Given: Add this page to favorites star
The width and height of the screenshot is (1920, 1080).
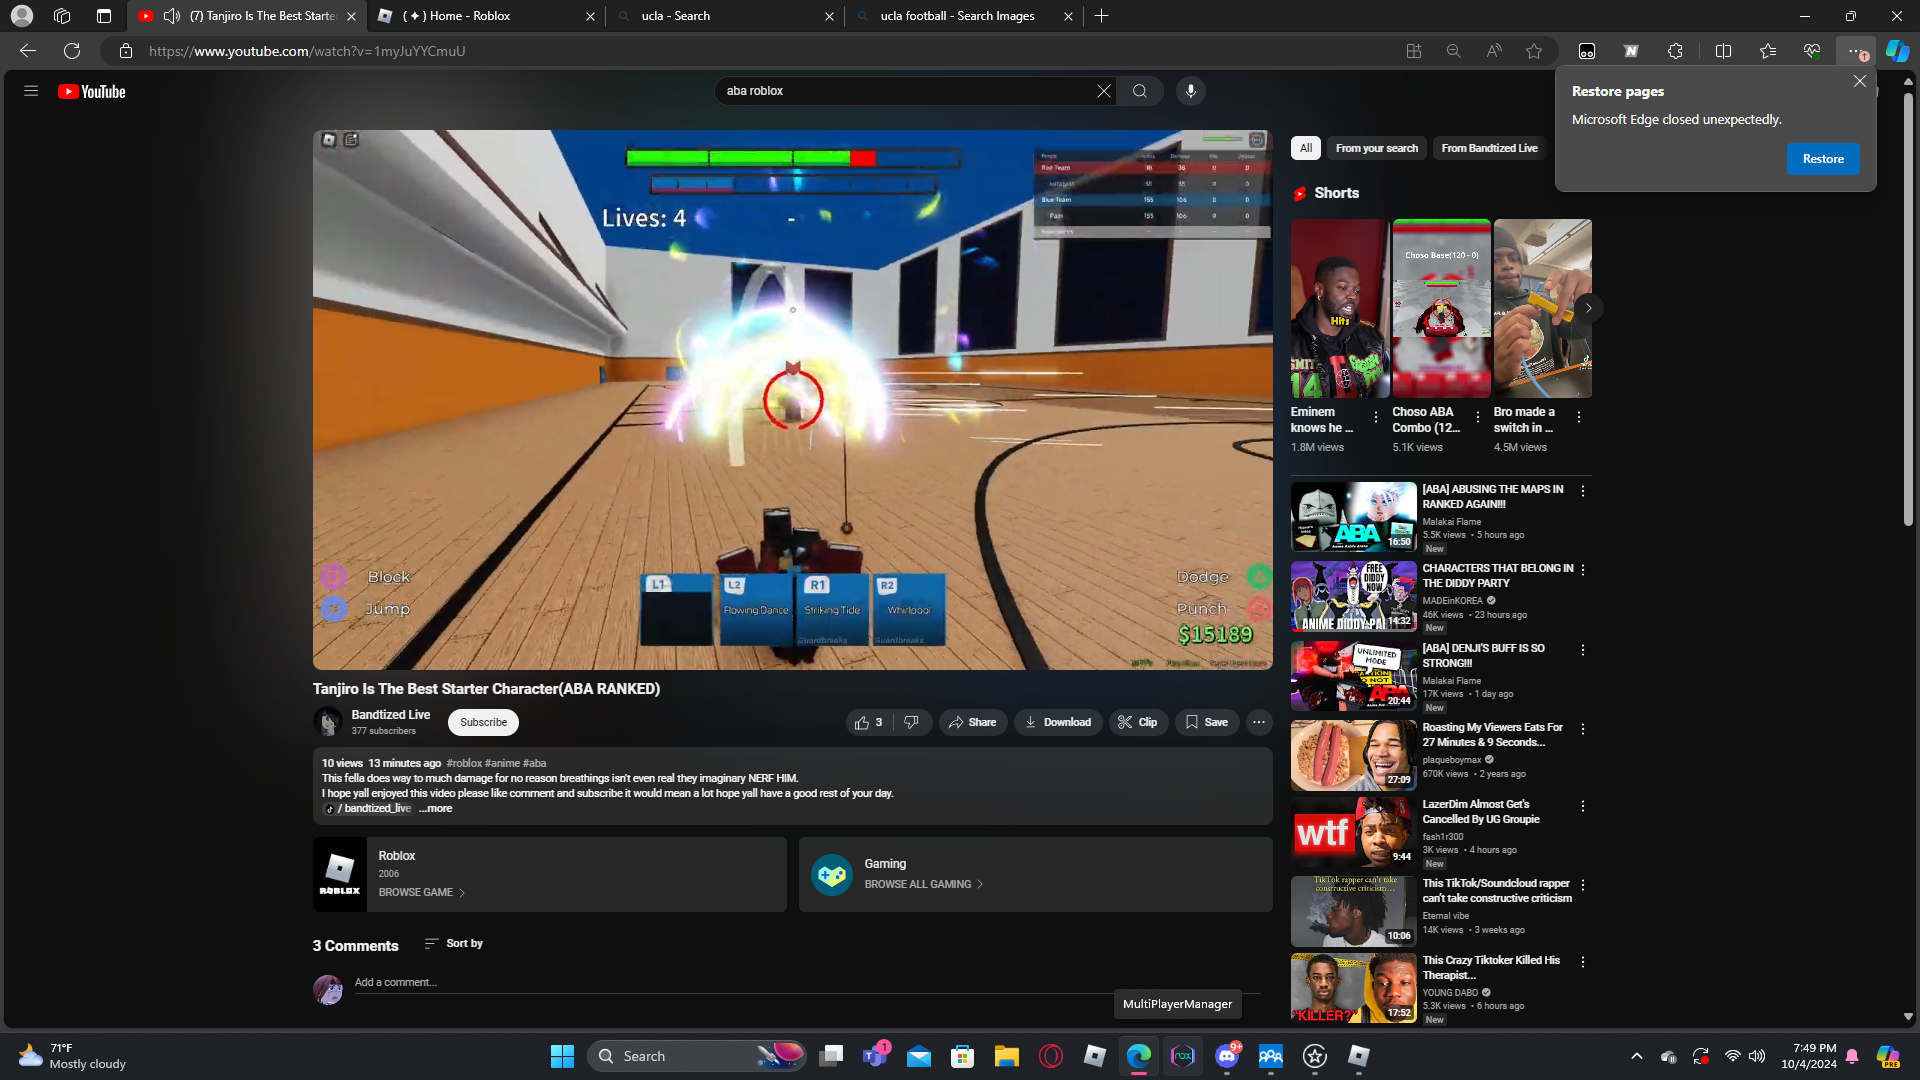Looking at the screenshot, I should tap(1534, 51).
